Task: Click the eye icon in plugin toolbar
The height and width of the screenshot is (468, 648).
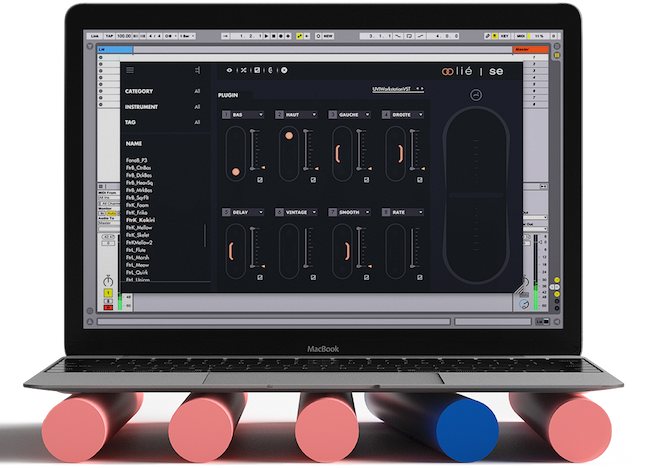Action: 228,70
